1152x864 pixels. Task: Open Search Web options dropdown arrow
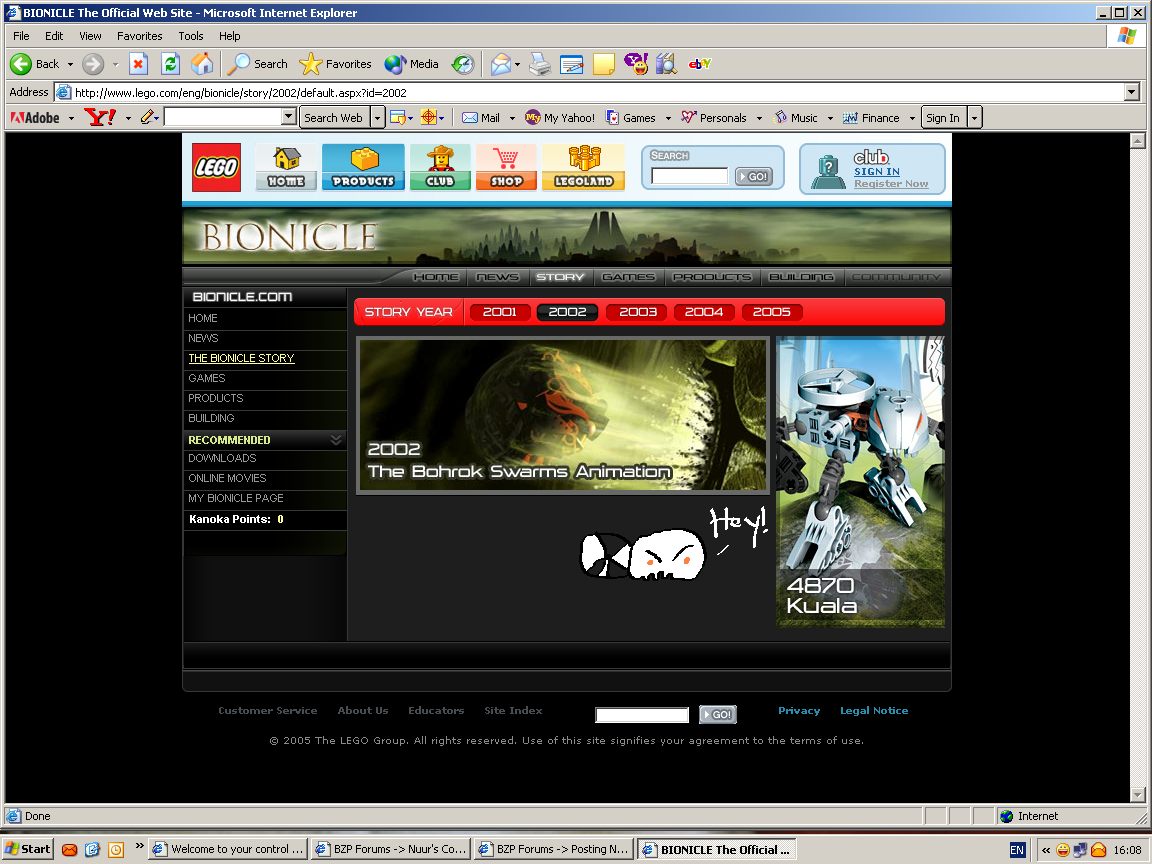(378, 118)
